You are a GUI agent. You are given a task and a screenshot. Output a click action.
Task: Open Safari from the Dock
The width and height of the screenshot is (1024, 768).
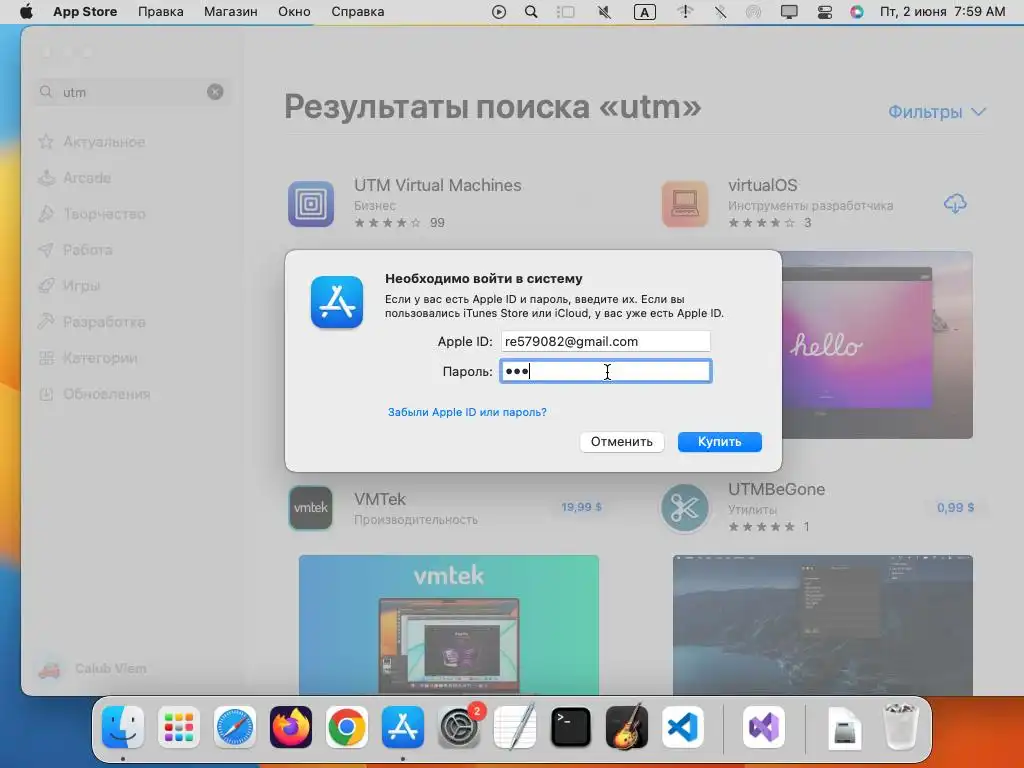click(x=234, y=727)
